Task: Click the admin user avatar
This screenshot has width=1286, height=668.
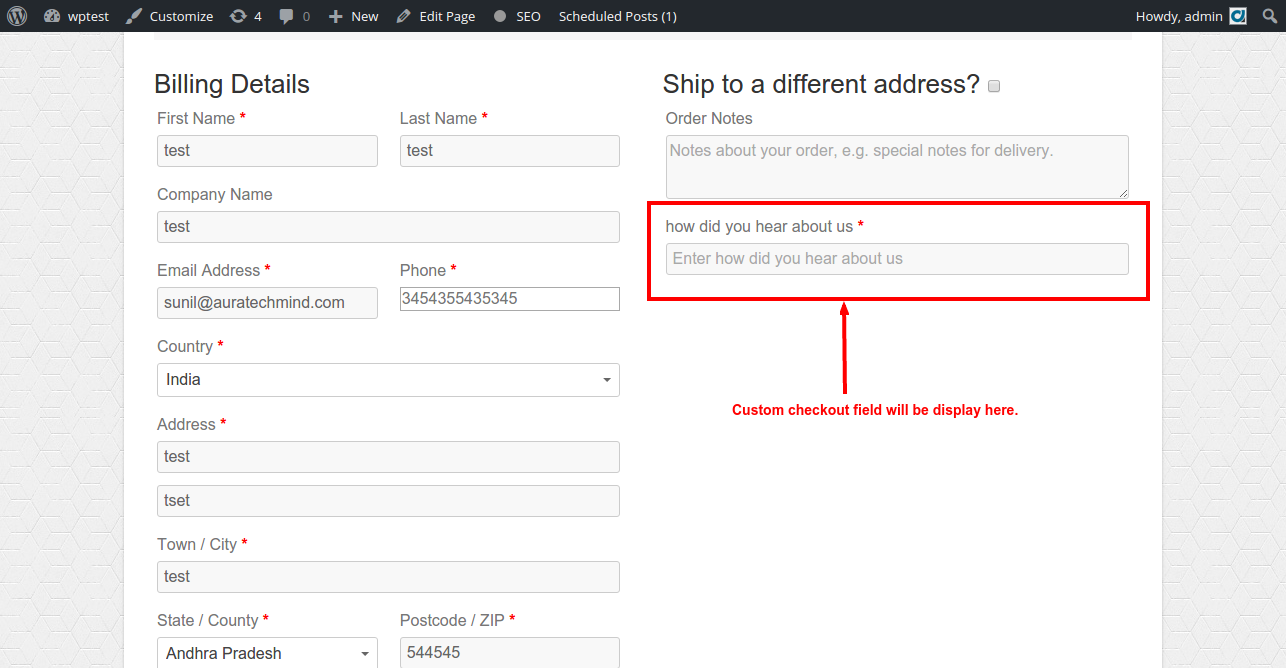Action: click(x=1238, y=16)
